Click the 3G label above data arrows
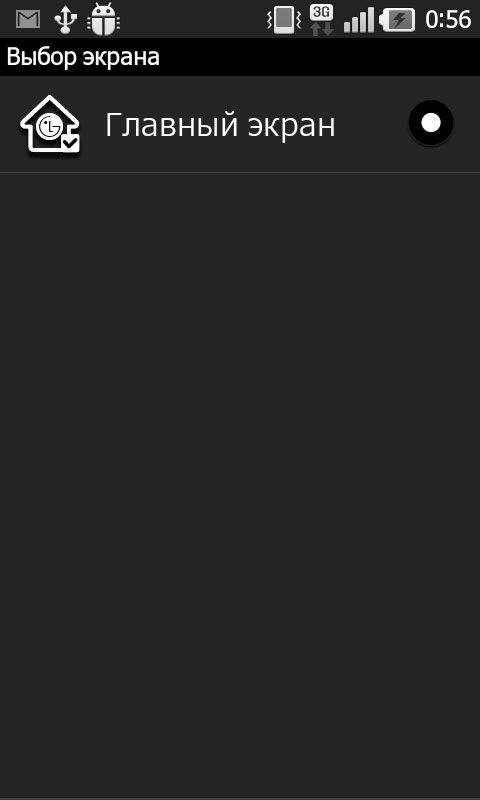This screenshot has height=800, width=480. click(321, 12)
